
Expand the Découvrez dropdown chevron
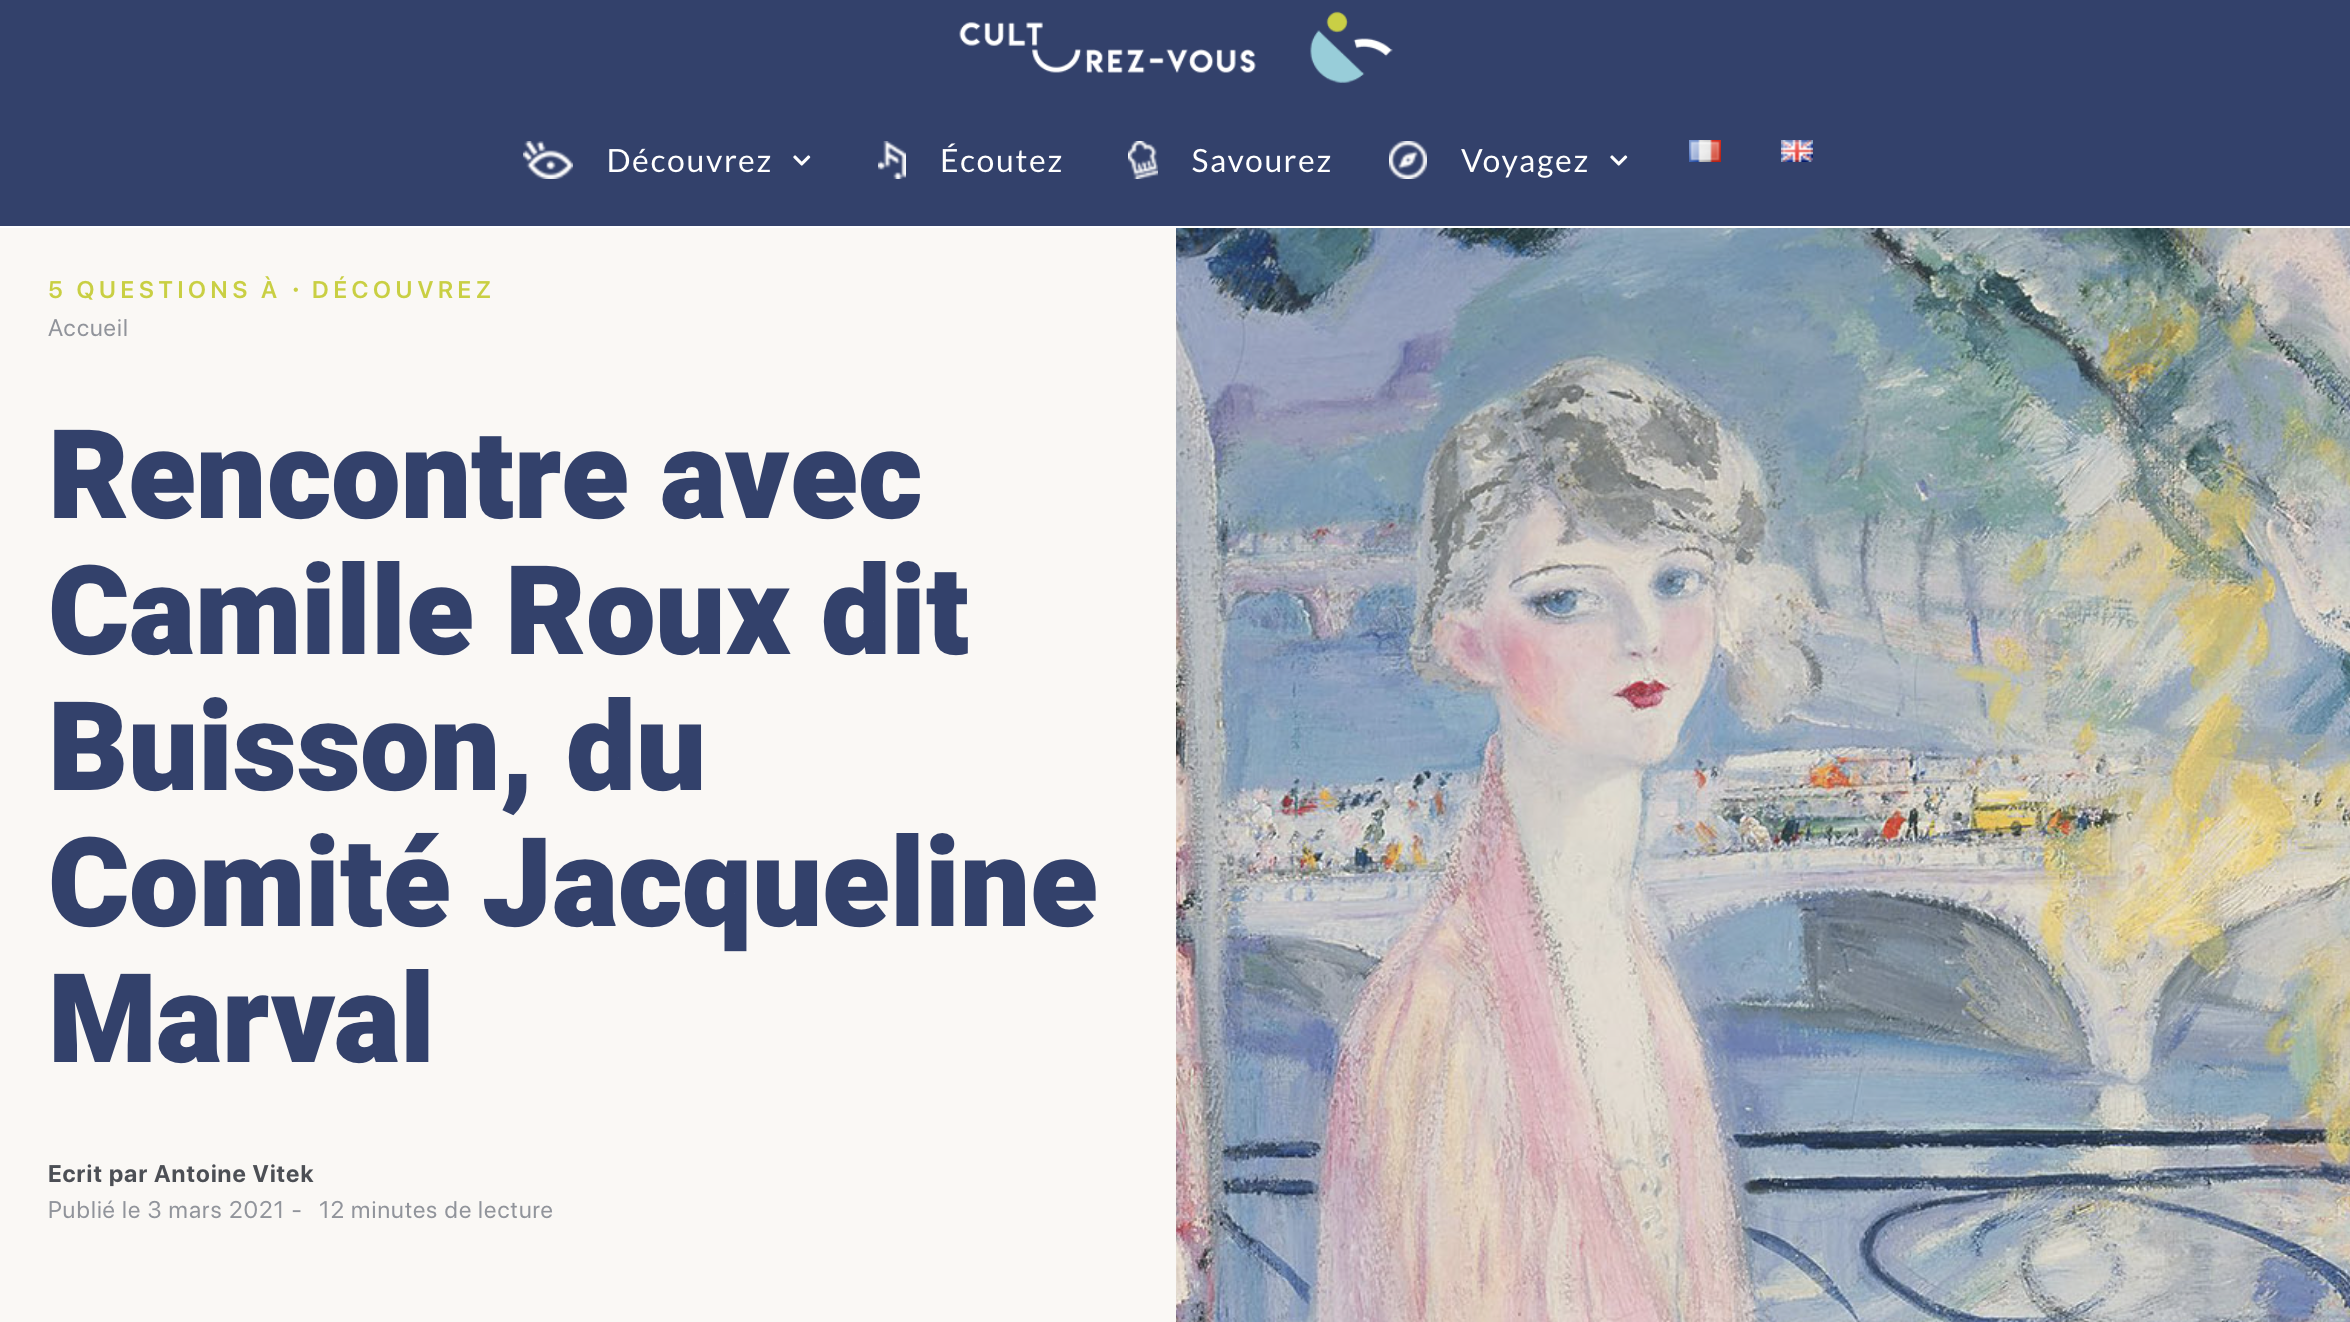pyautogui.click(x=802, y=161)
